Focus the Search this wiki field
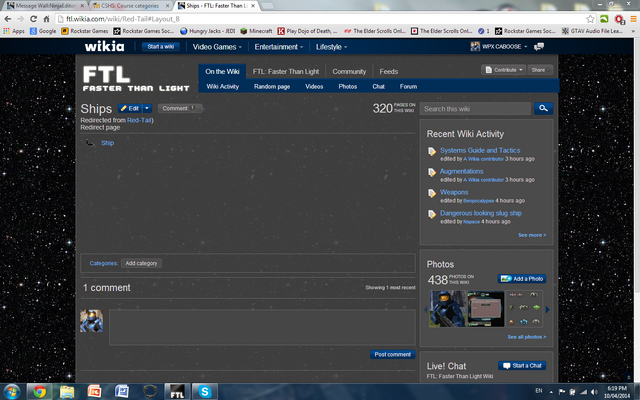 476,109
